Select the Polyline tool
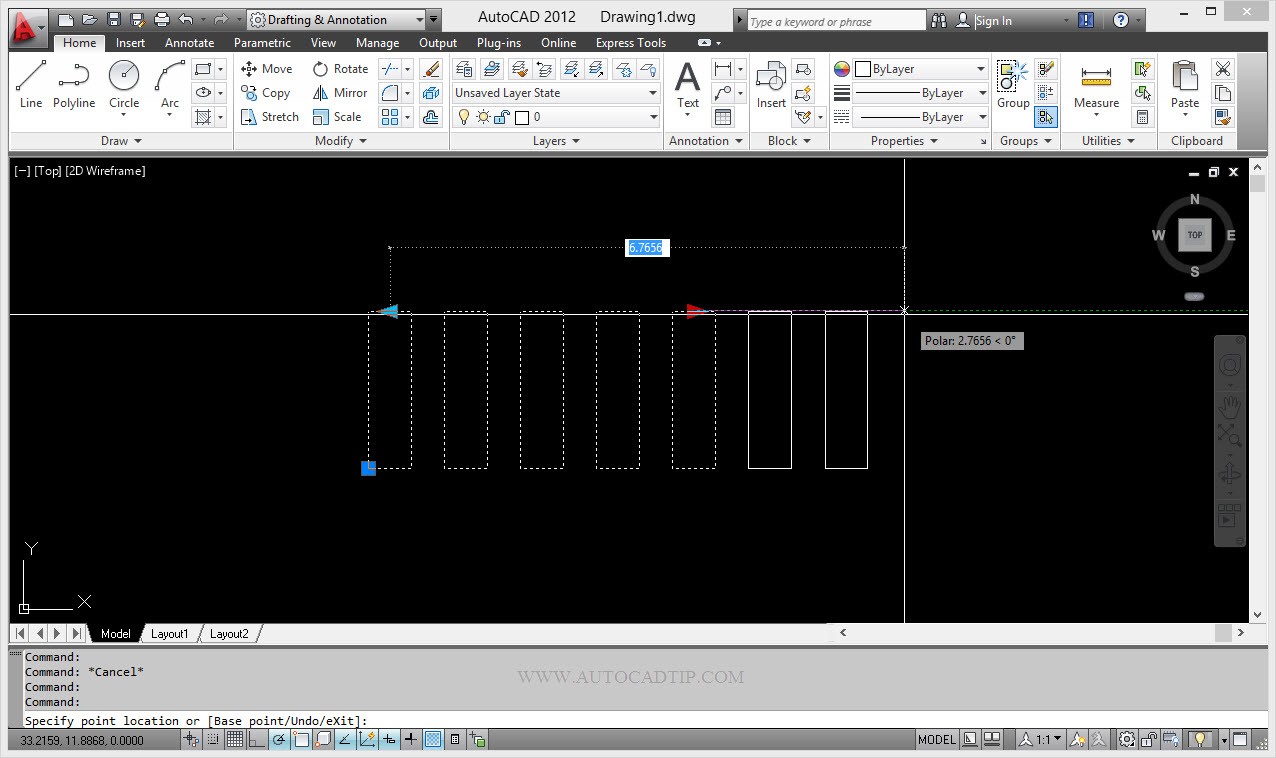 coord(73,80)
